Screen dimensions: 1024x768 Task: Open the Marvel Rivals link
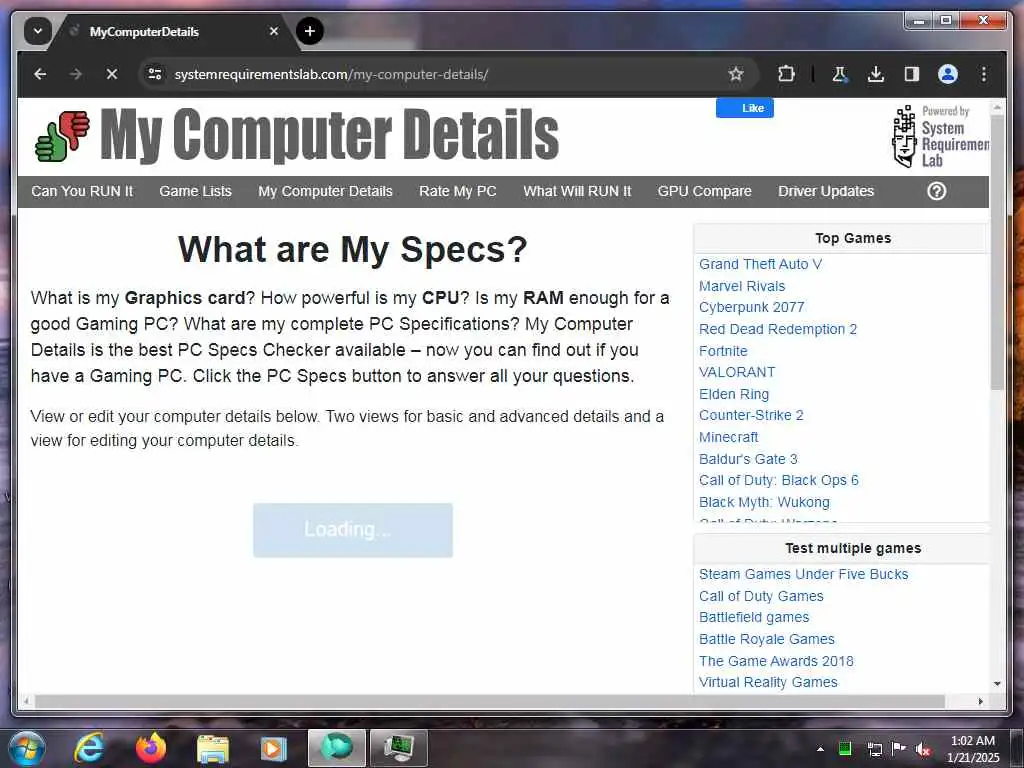tap(742, 286)
